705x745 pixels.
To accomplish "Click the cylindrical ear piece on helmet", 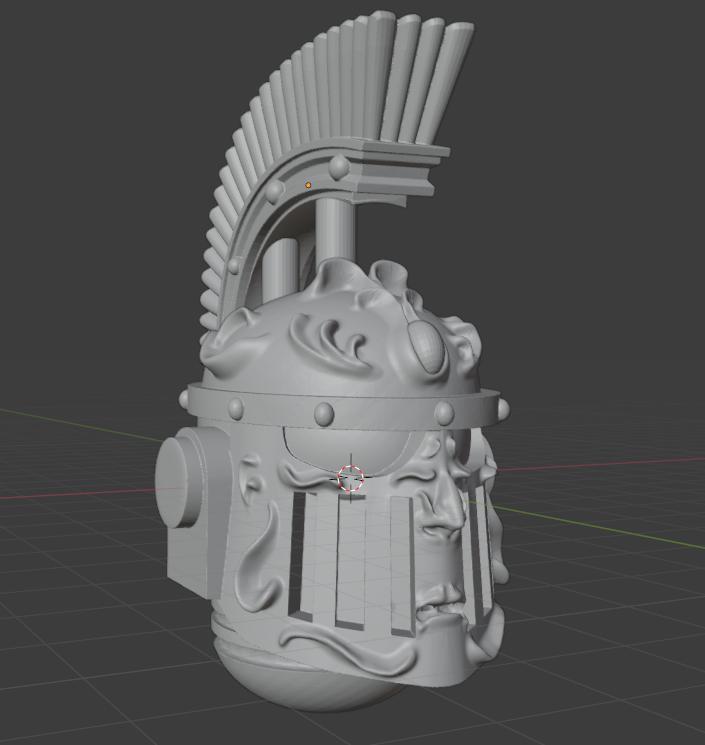I will coord(178,482).
